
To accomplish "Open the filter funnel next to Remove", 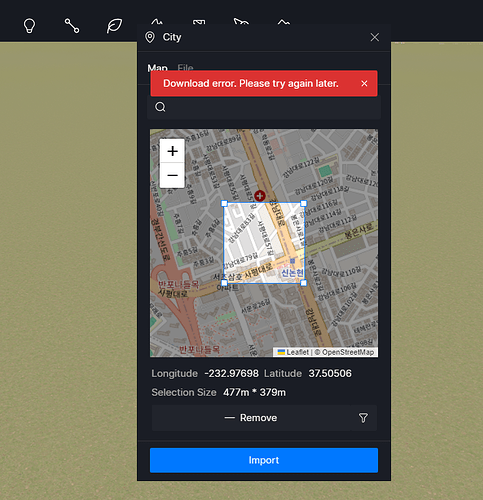I will tap(364, 418).
